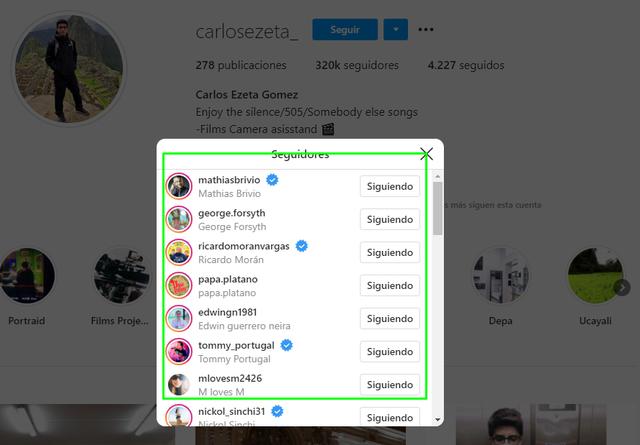Screen dimensions: 640x445
Task: Open the nickol_sinchi31 username link
Action: click(231, 411)
